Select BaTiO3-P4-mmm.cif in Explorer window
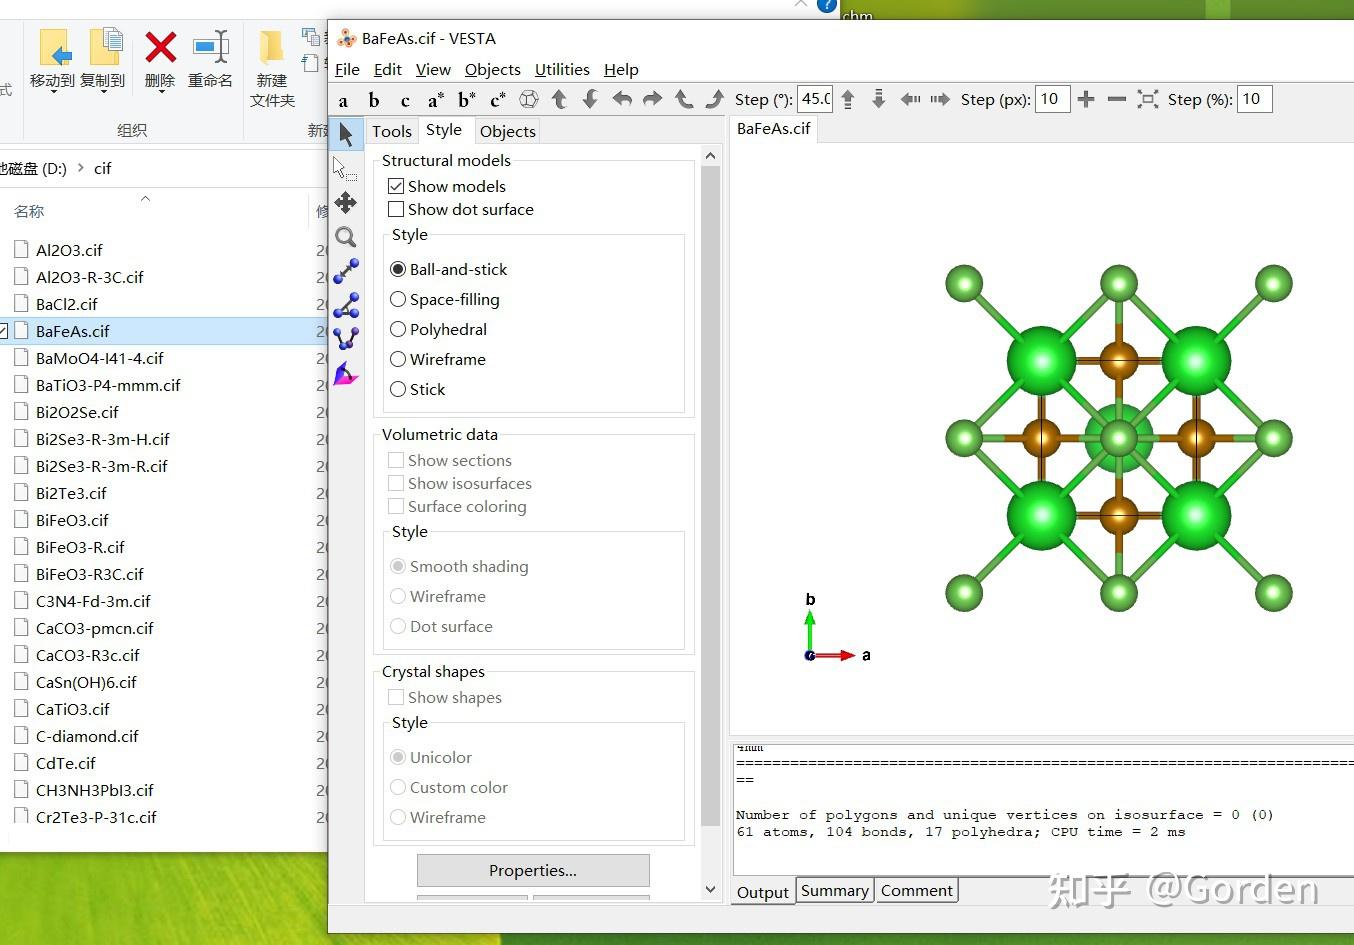 click(x=108, y=385)
